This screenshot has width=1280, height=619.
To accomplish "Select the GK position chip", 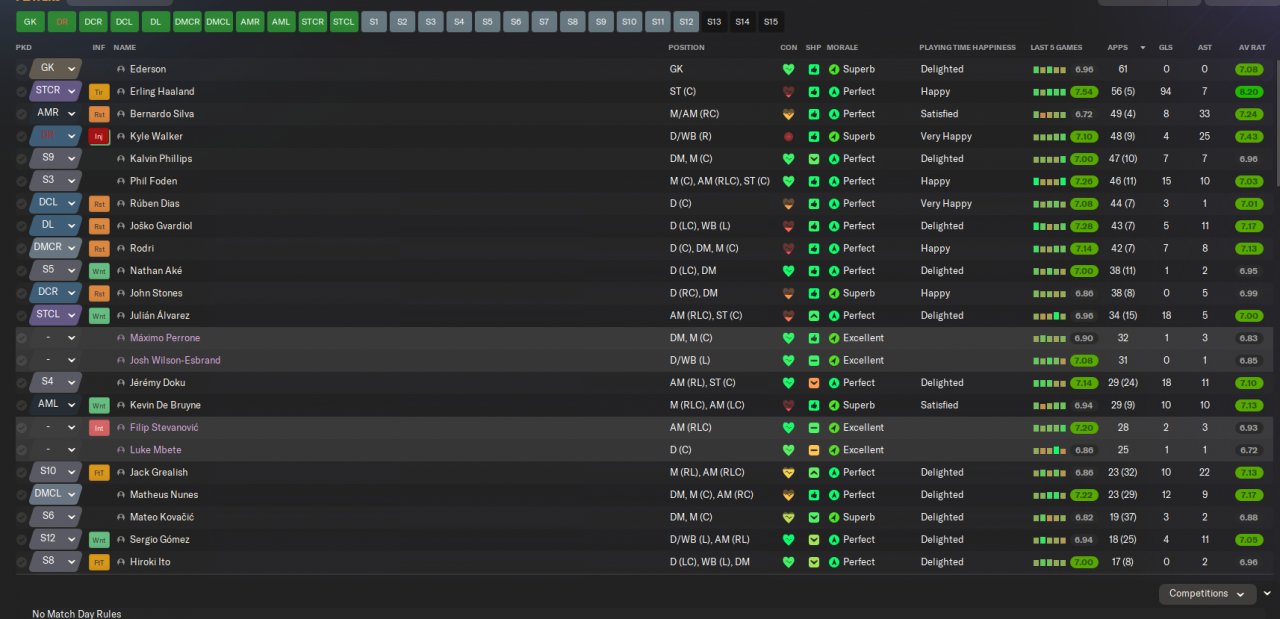I will (x=30, y=21).
